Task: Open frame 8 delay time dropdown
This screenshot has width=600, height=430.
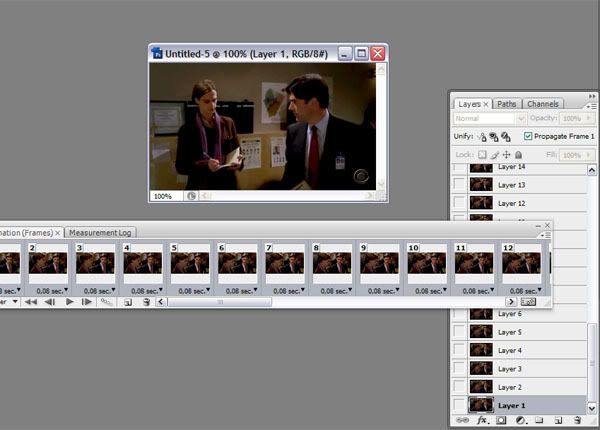Action: point(336,291)
